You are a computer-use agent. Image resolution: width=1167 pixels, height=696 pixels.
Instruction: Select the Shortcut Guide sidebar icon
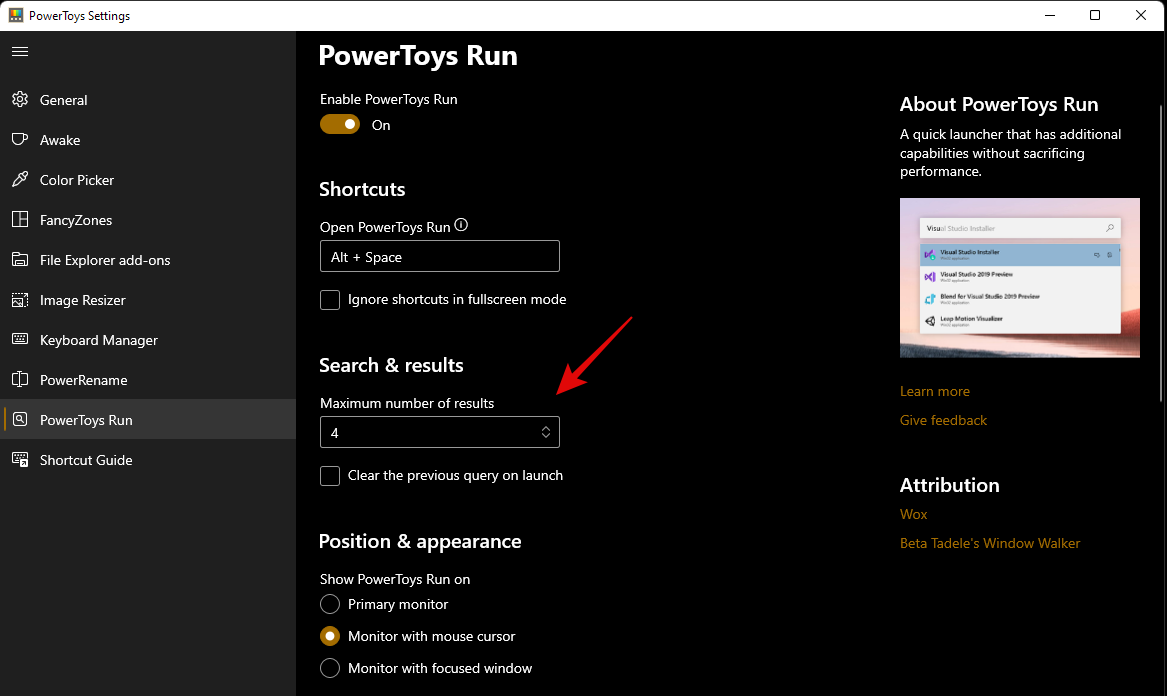point(20,460)
